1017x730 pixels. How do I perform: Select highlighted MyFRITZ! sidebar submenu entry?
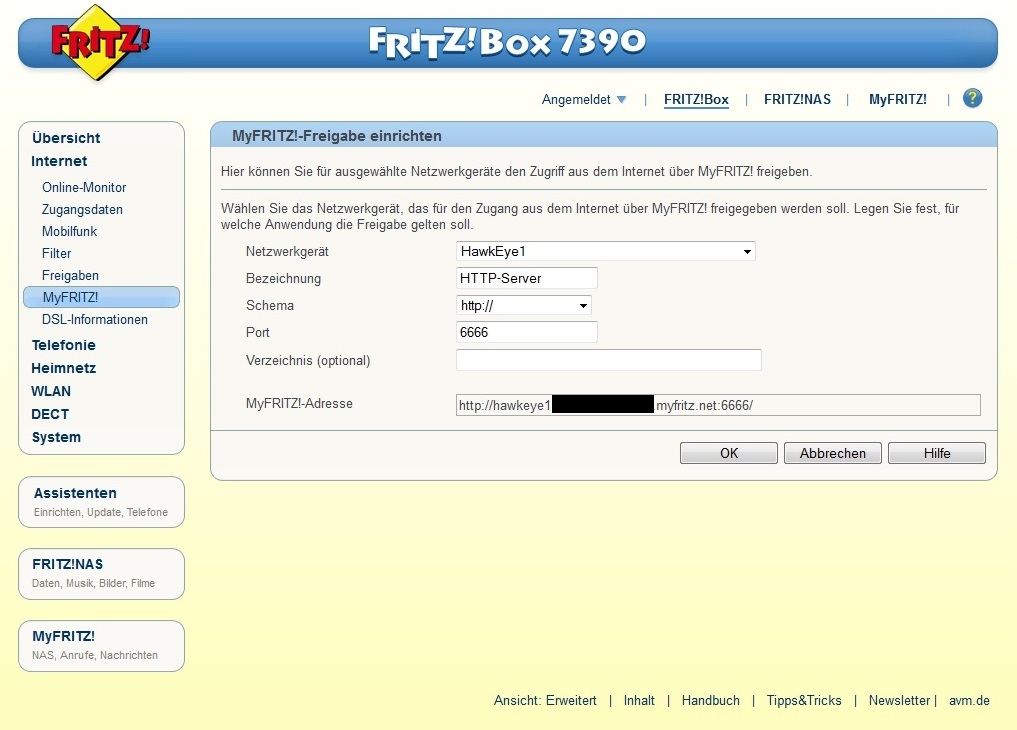101,297
